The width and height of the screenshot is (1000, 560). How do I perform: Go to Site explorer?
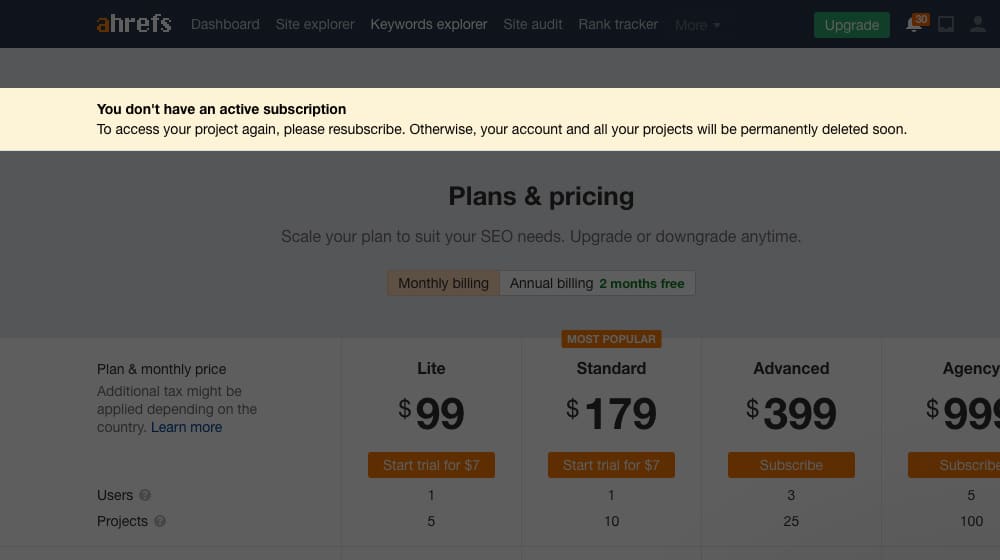[315, 24]
